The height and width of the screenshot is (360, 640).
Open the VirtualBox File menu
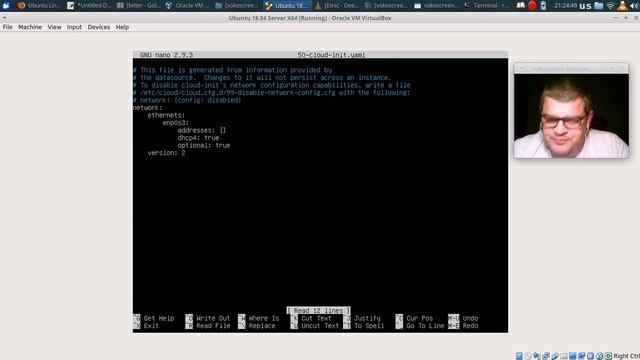(7, 27)
